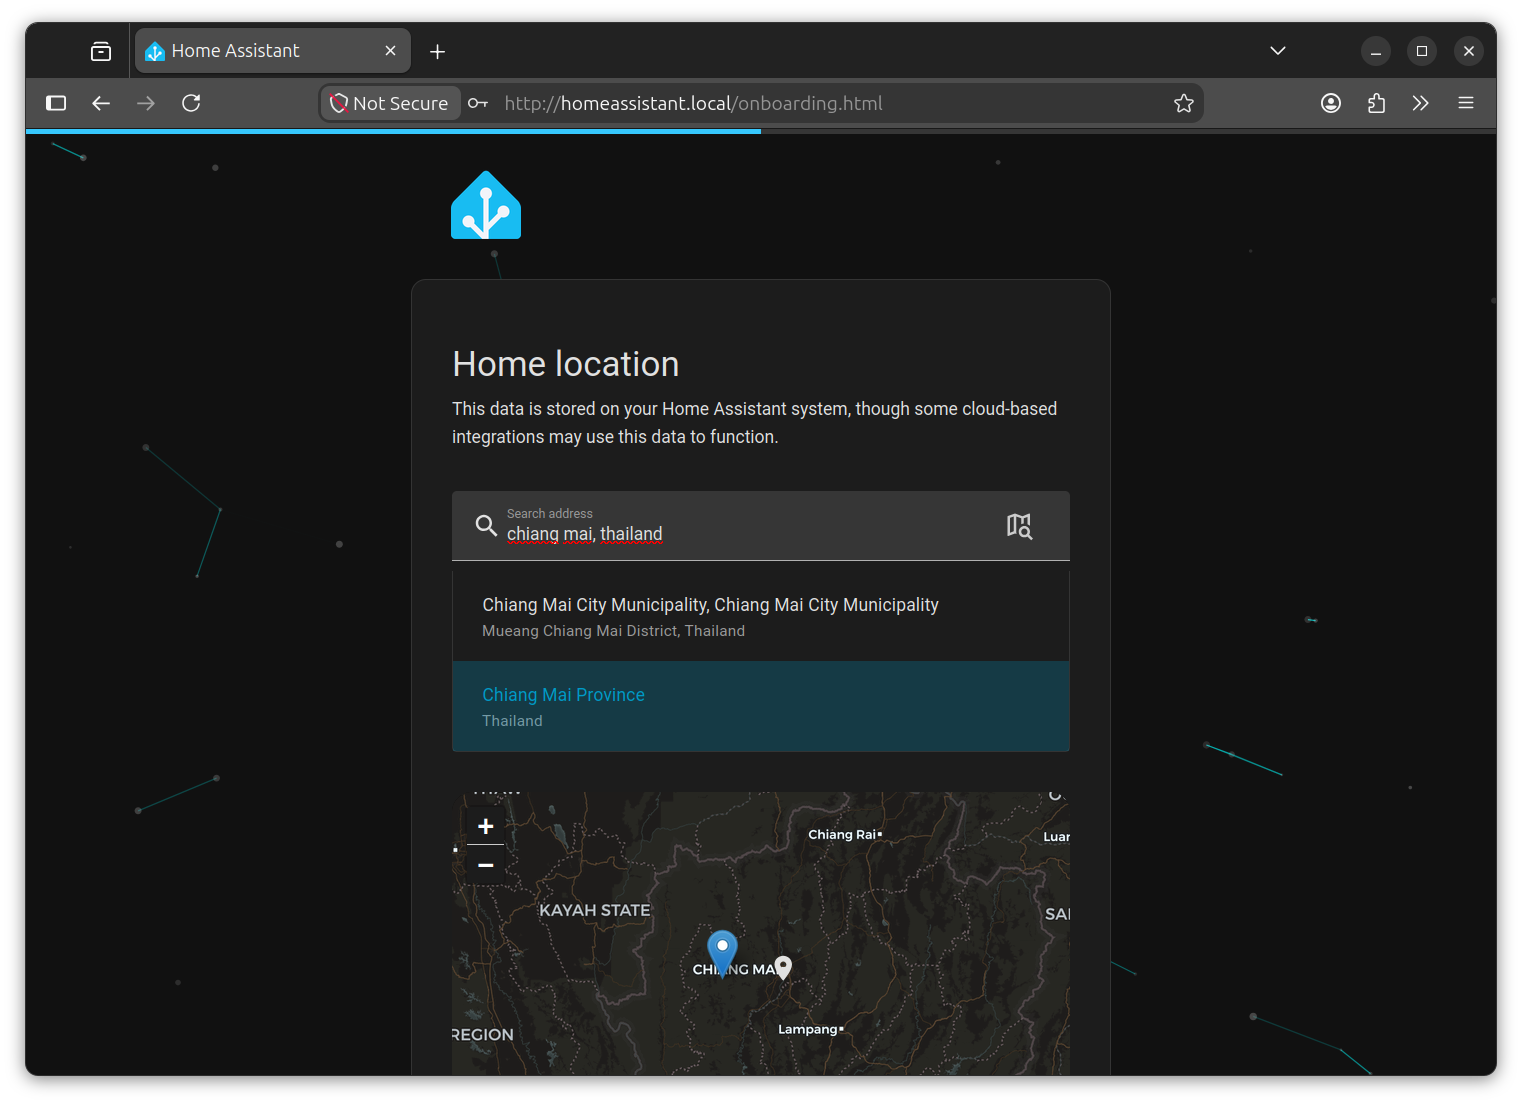The image size is (1522, 1104).
Task: Zoom in on the map
Action: (486, 826)
